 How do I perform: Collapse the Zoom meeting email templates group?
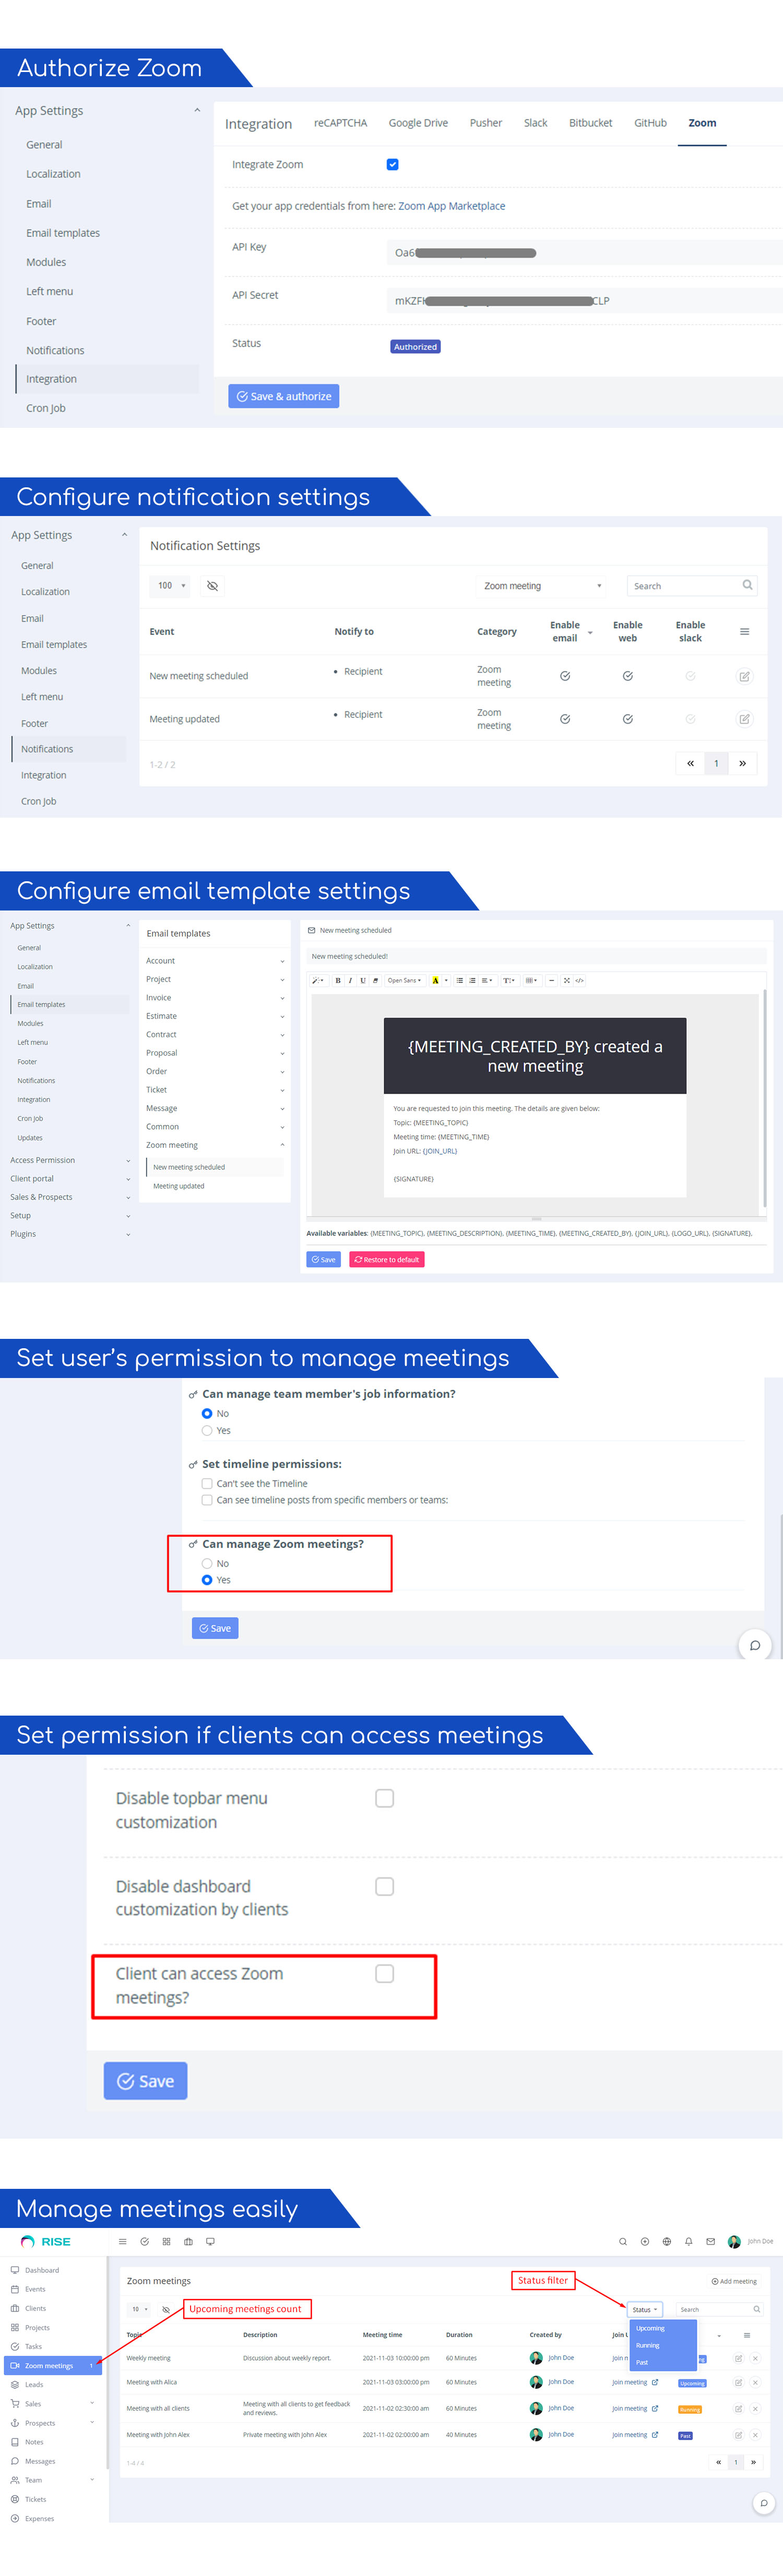(x=215, y=1146)
